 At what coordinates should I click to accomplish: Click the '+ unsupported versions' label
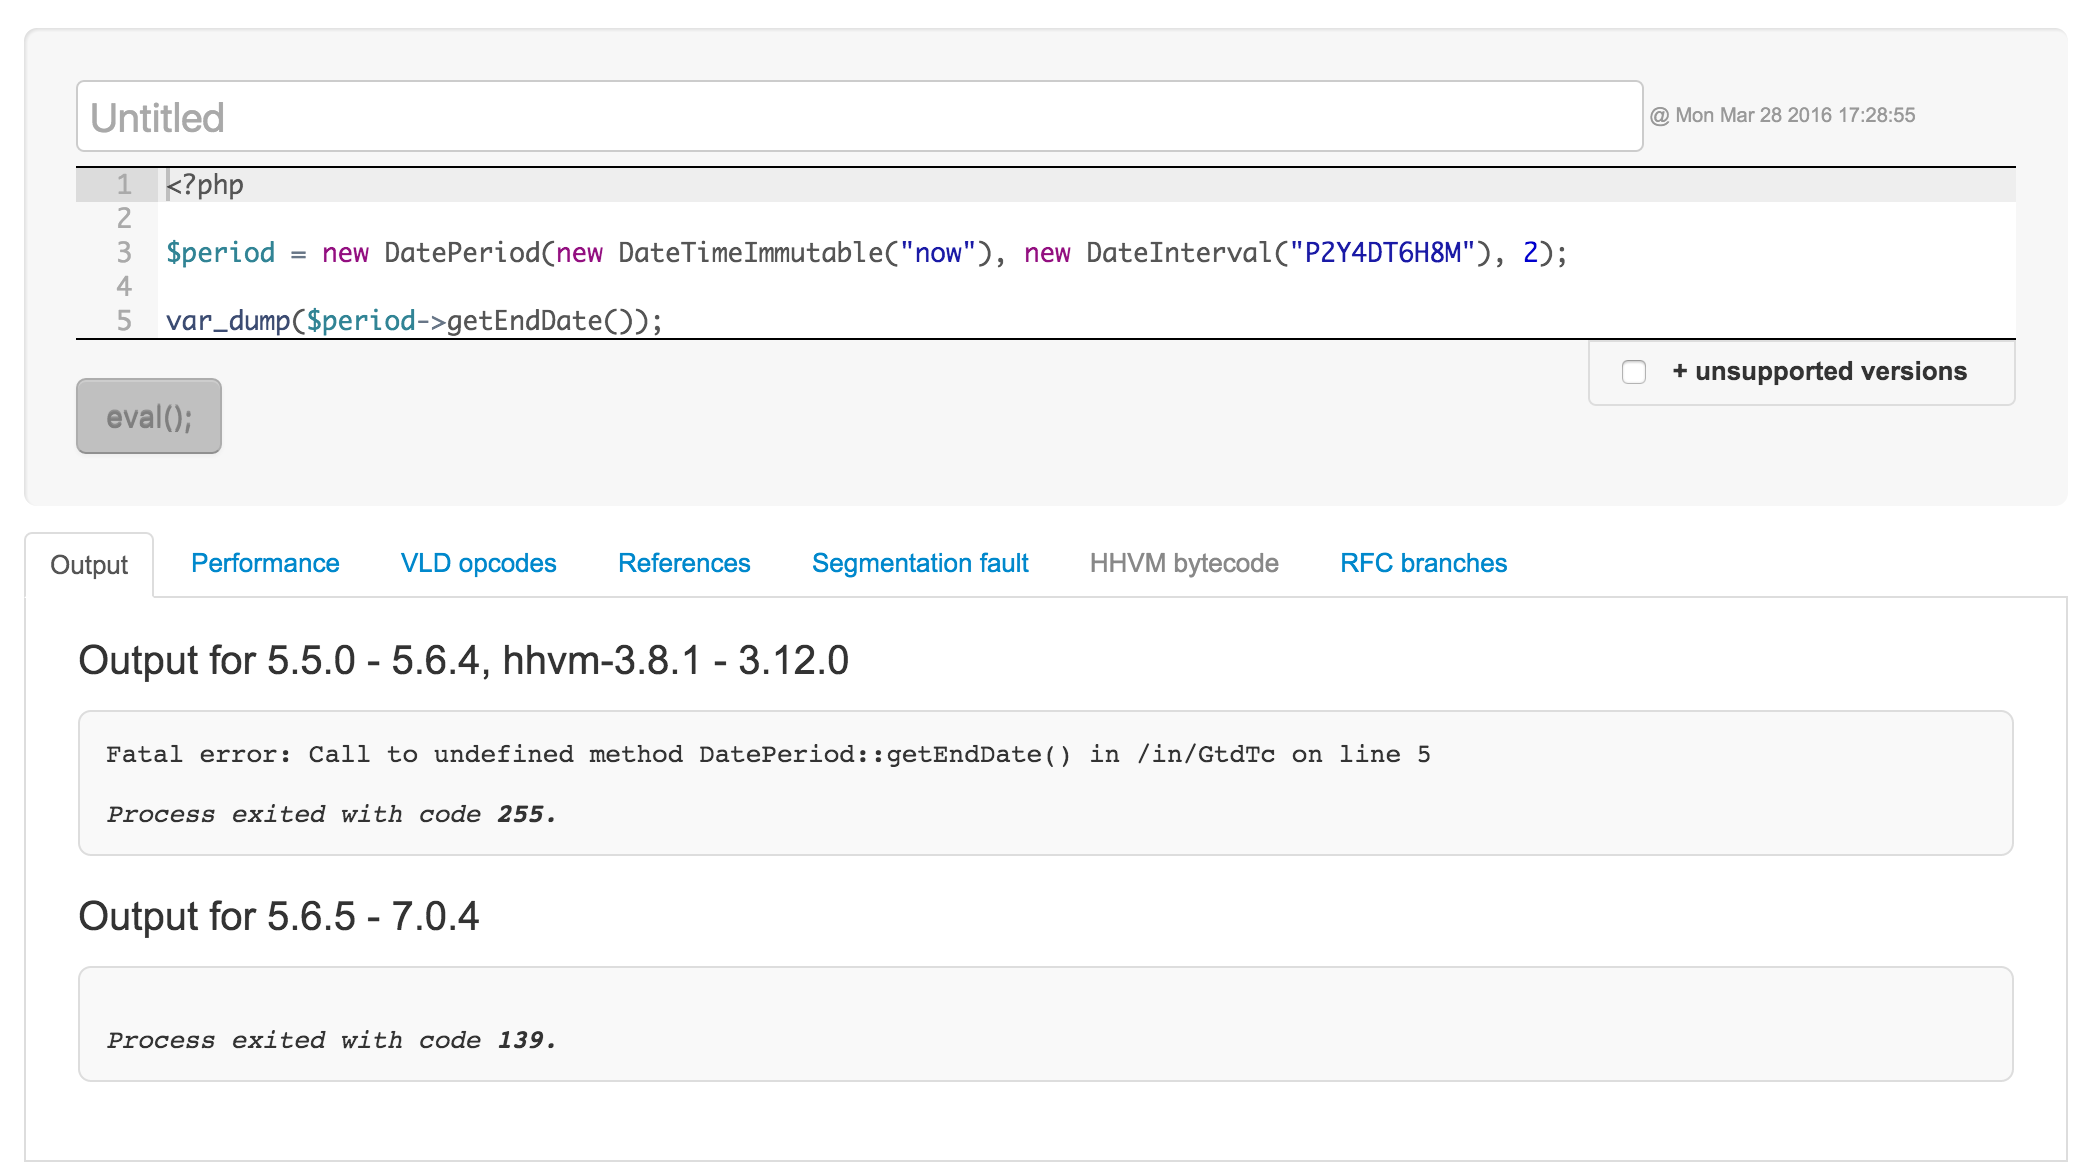pyautogui.click(x=1820, y=371)
